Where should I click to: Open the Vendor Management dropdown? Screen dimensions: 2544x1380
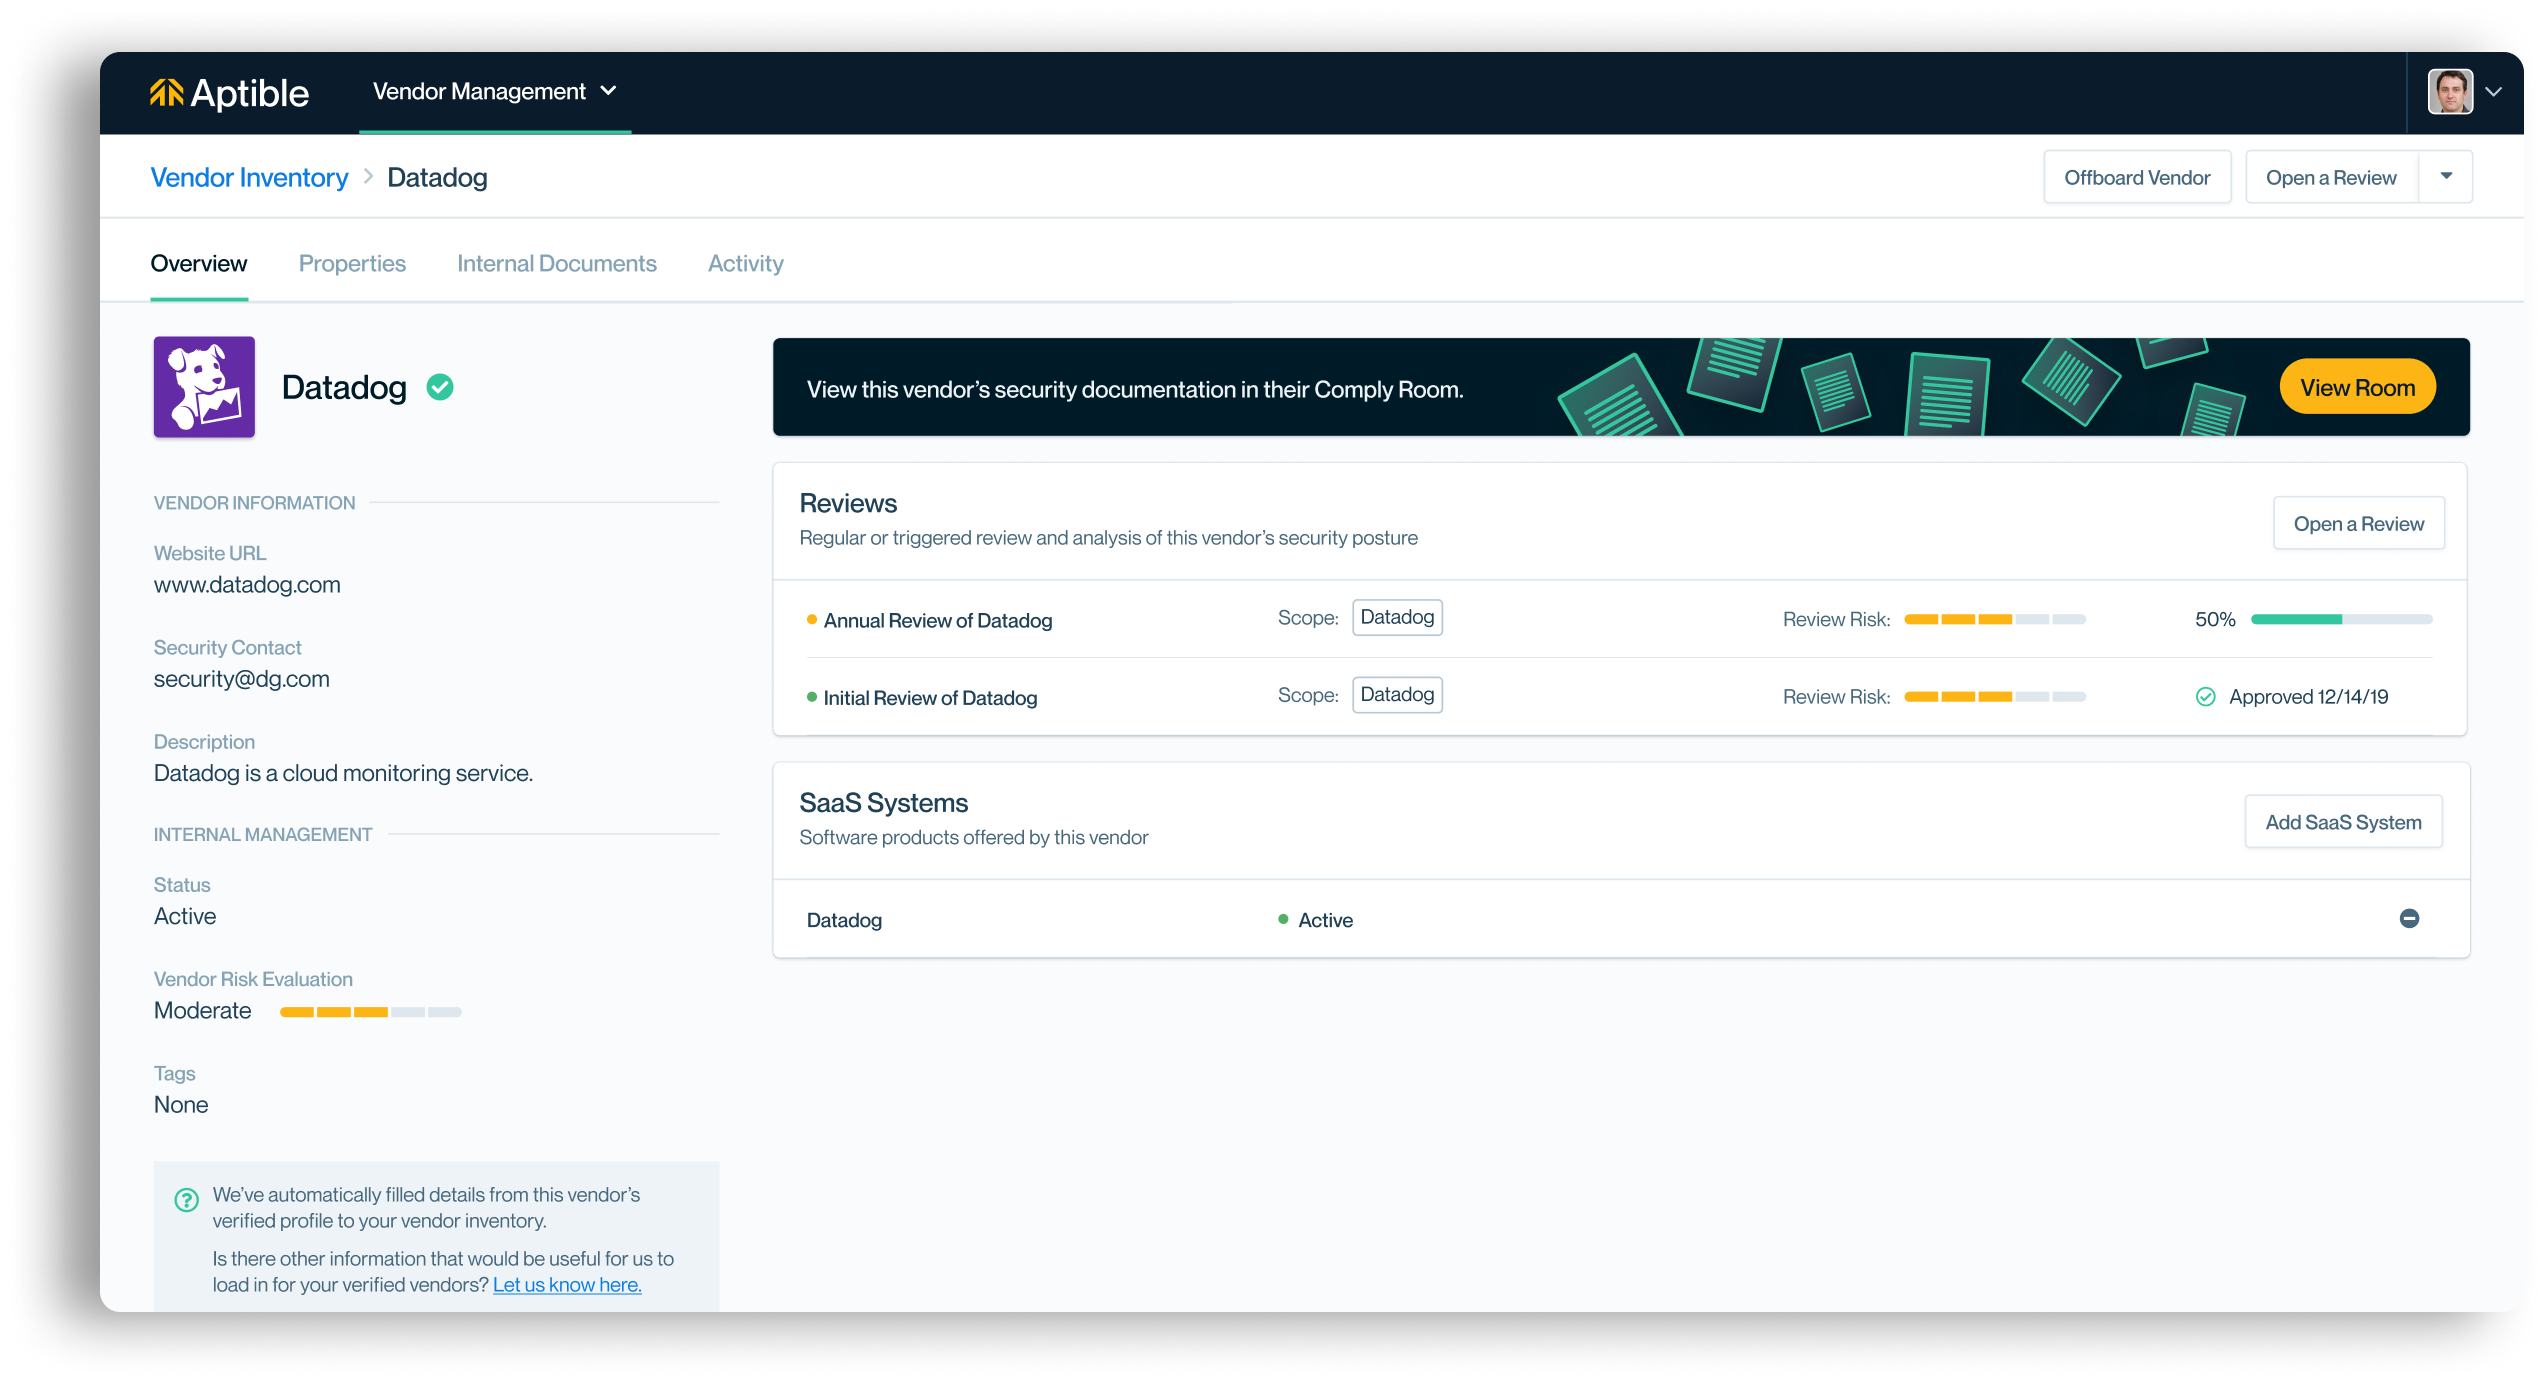point(495,92)
